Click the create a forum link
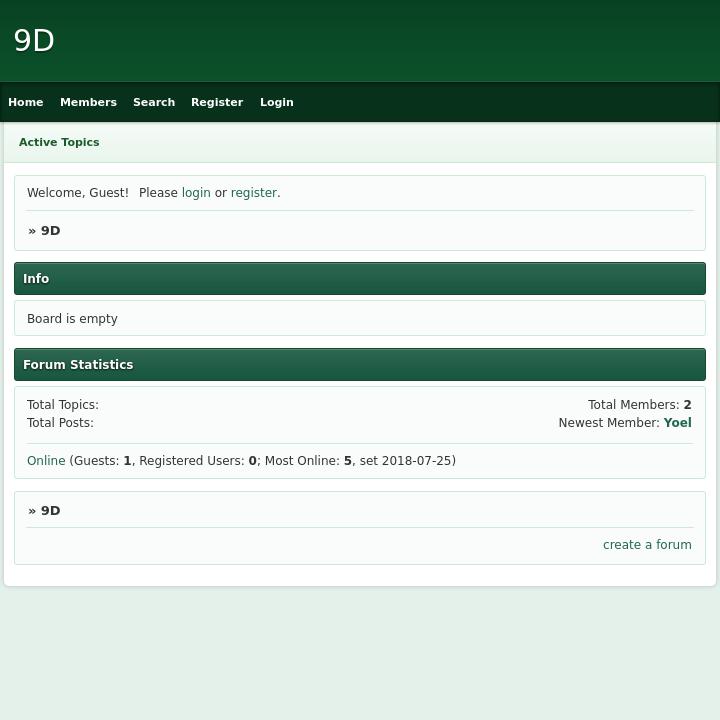 coord(647,545)
